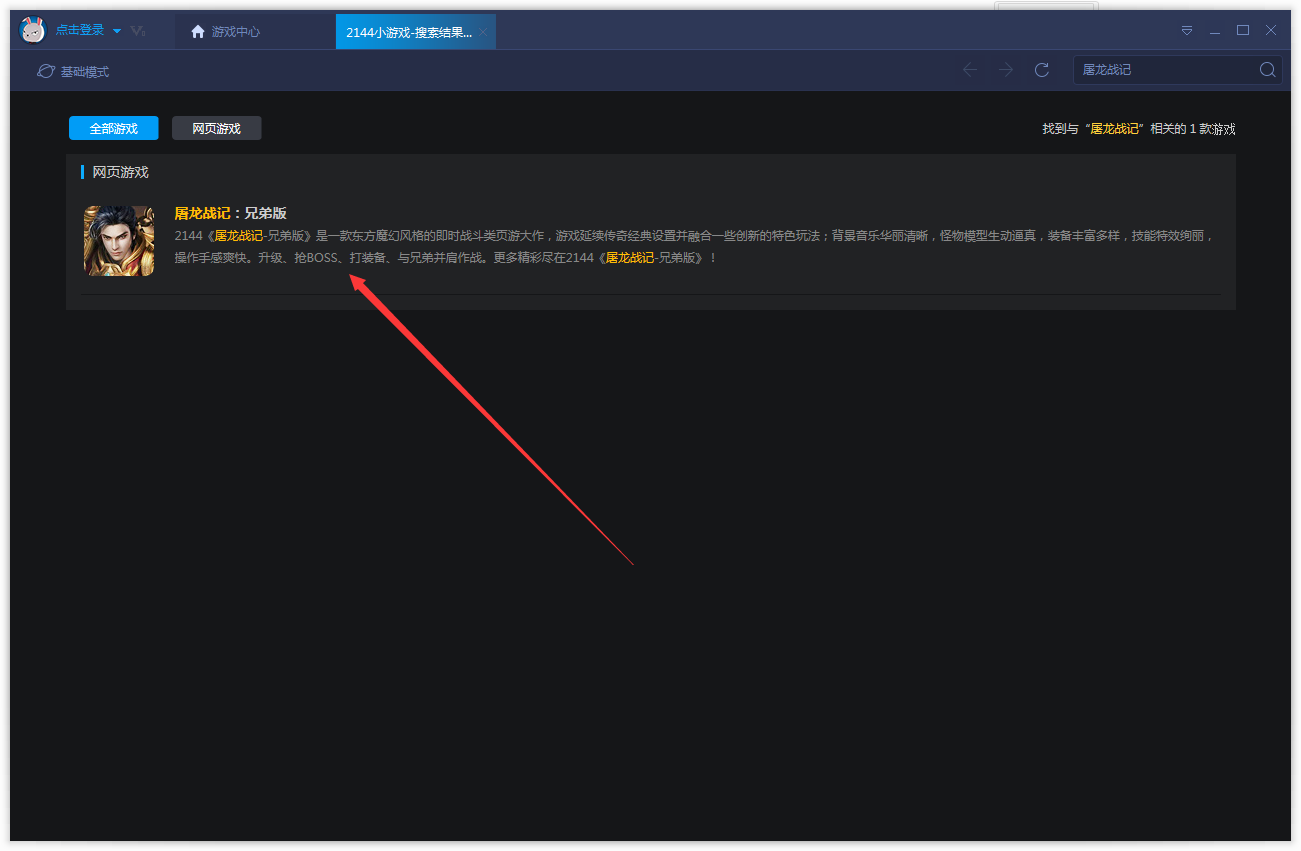Image resolution: width=1301 pixels, height=851 pixels.
Task: Click the VIP level badge icon
Action: tap(138, 31)
